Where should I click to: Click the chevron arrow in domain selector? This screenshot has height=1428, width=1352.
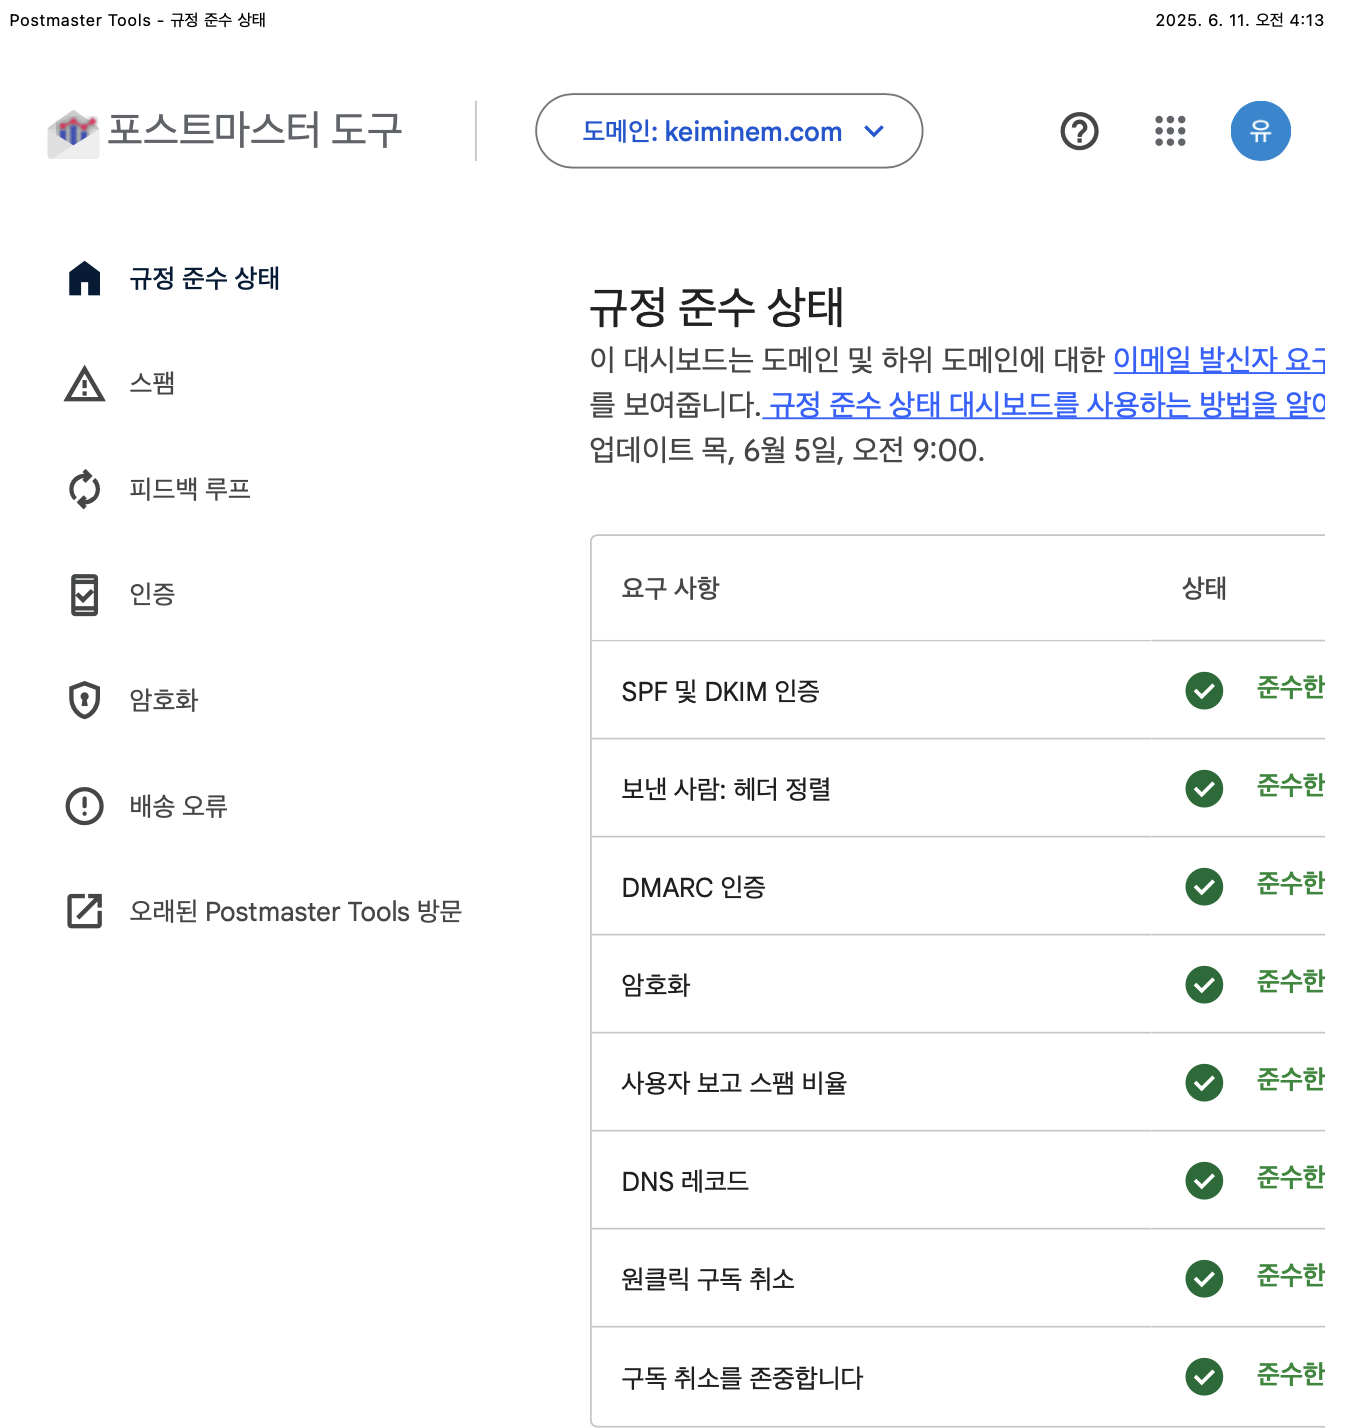874,132
